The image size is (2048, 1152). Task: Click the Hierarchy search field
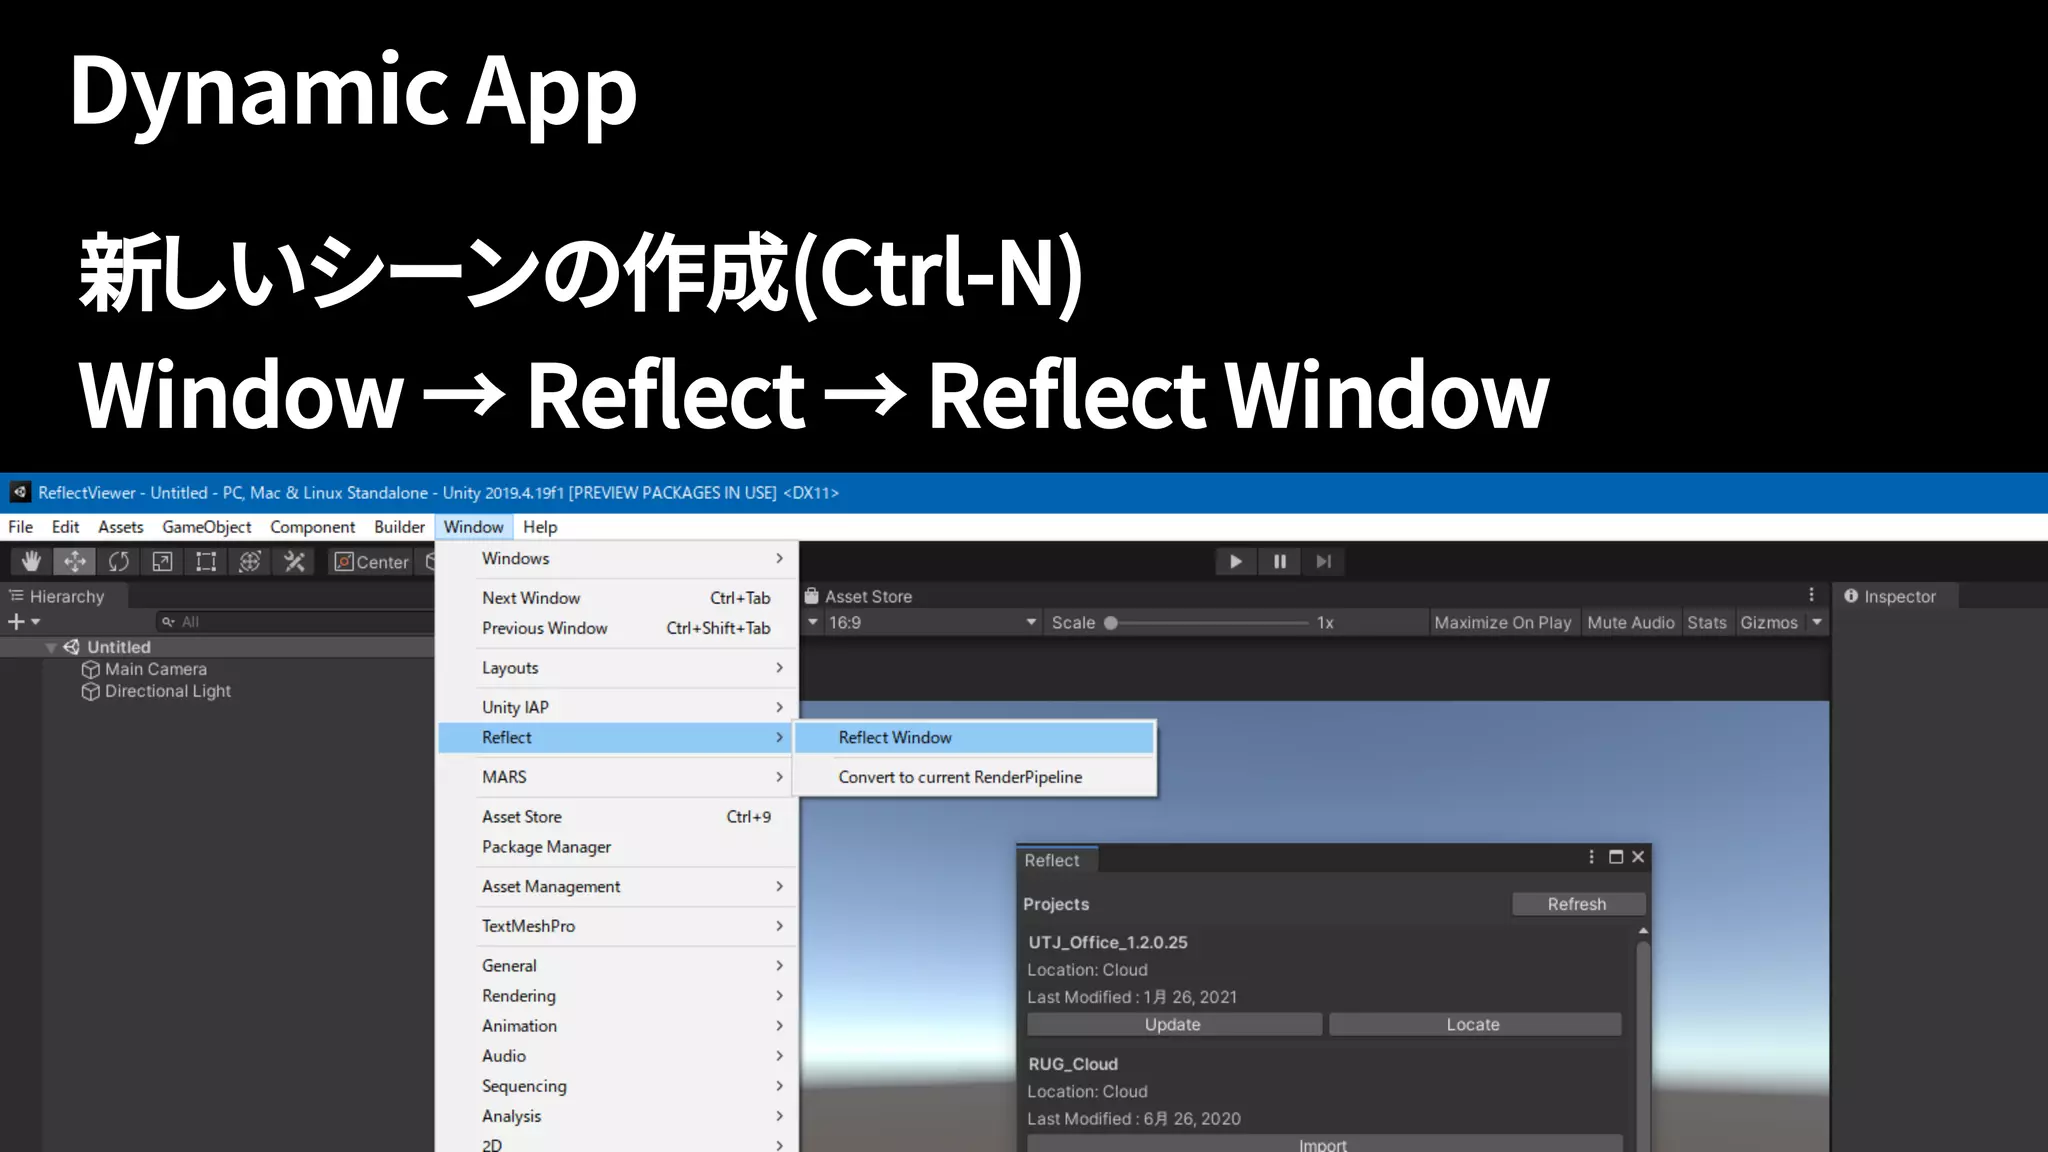[x=295, y=622]
